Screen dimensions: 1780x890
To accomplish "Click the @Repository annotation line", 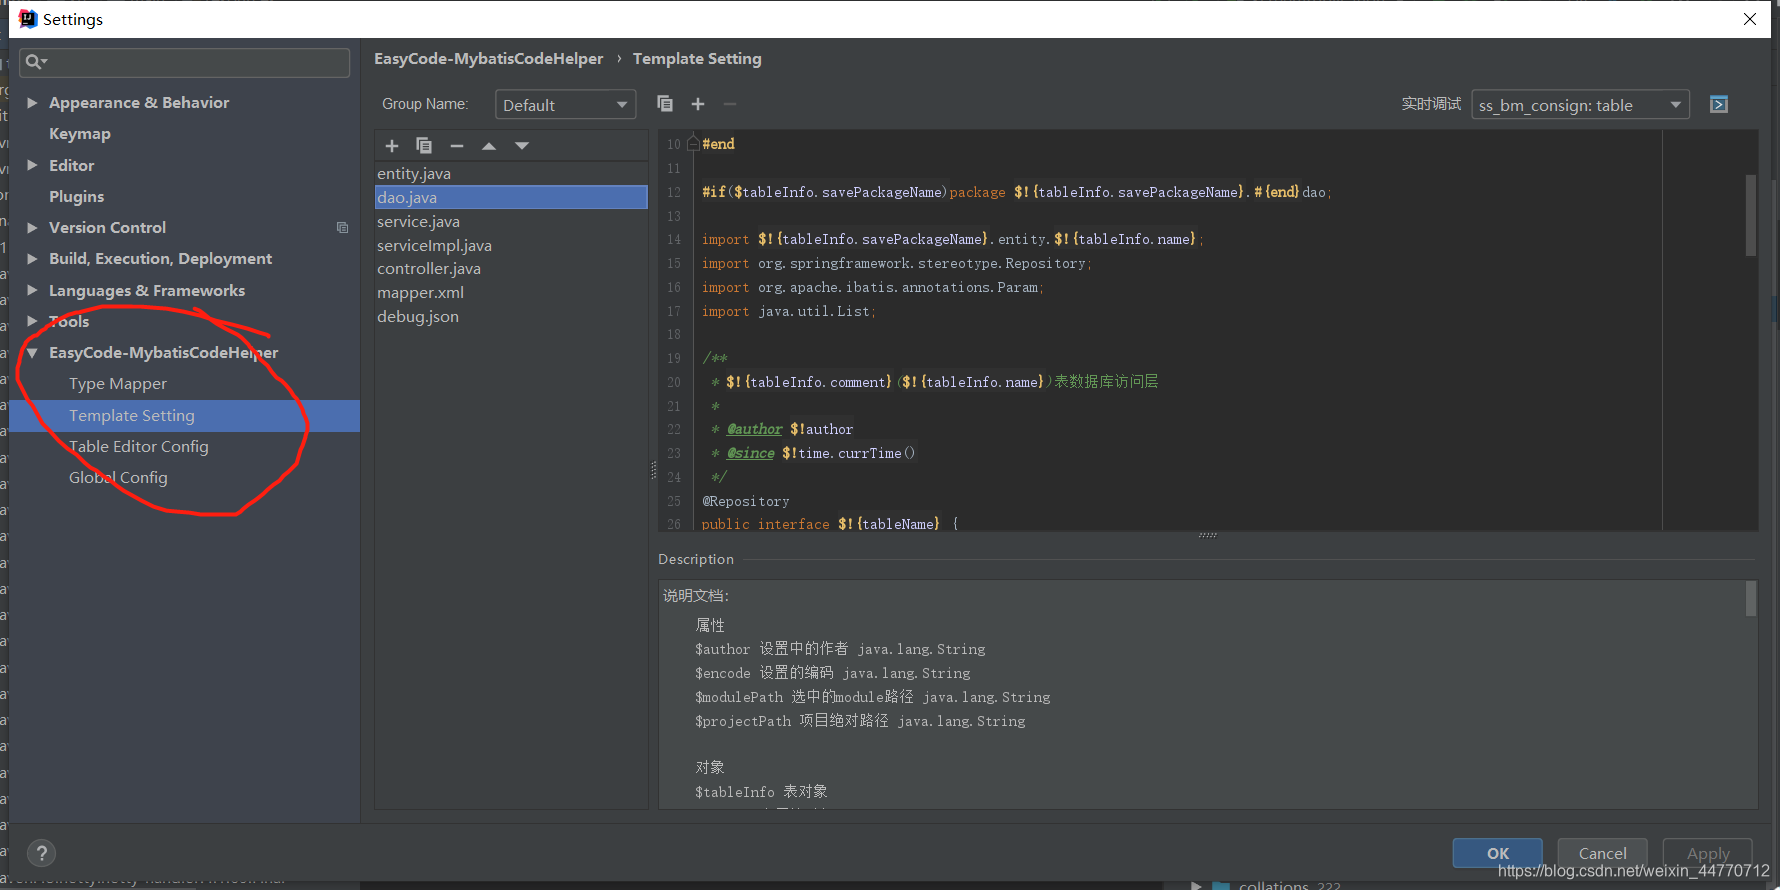I will pyautogui.click(x=746, y=501).
